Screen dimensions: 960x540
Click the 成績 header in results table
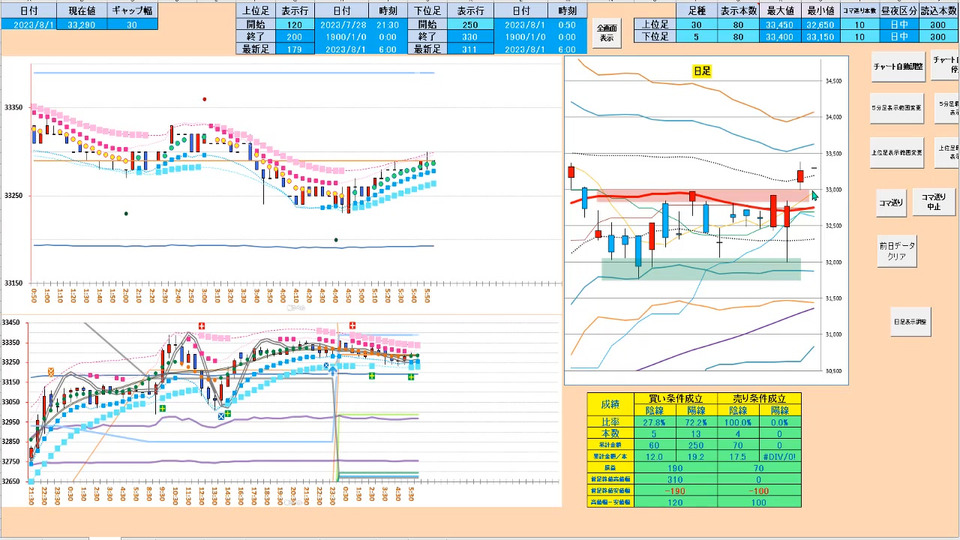pyautogui.click(x=610, y=404)
